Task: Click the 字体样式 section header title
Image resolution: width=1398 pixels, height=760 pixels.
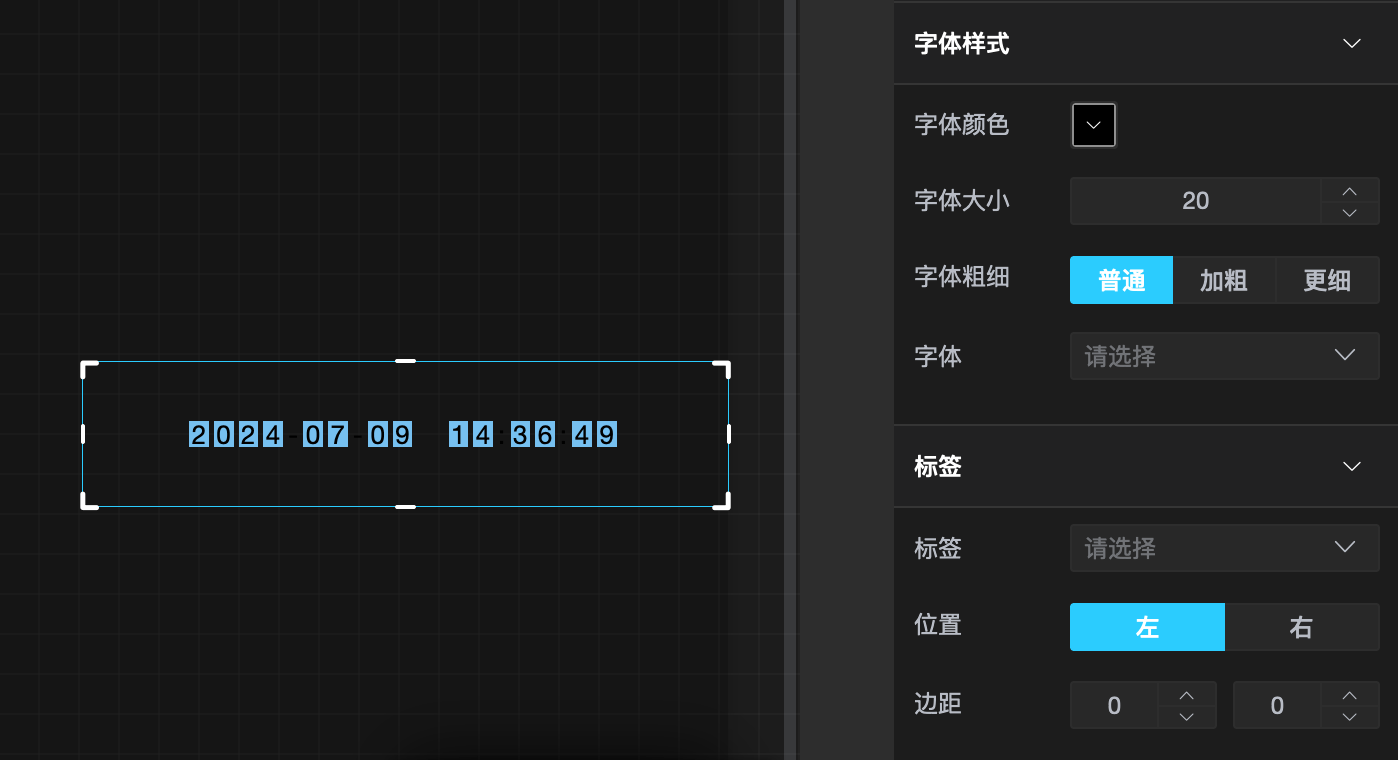Action: tap(961, 43)
